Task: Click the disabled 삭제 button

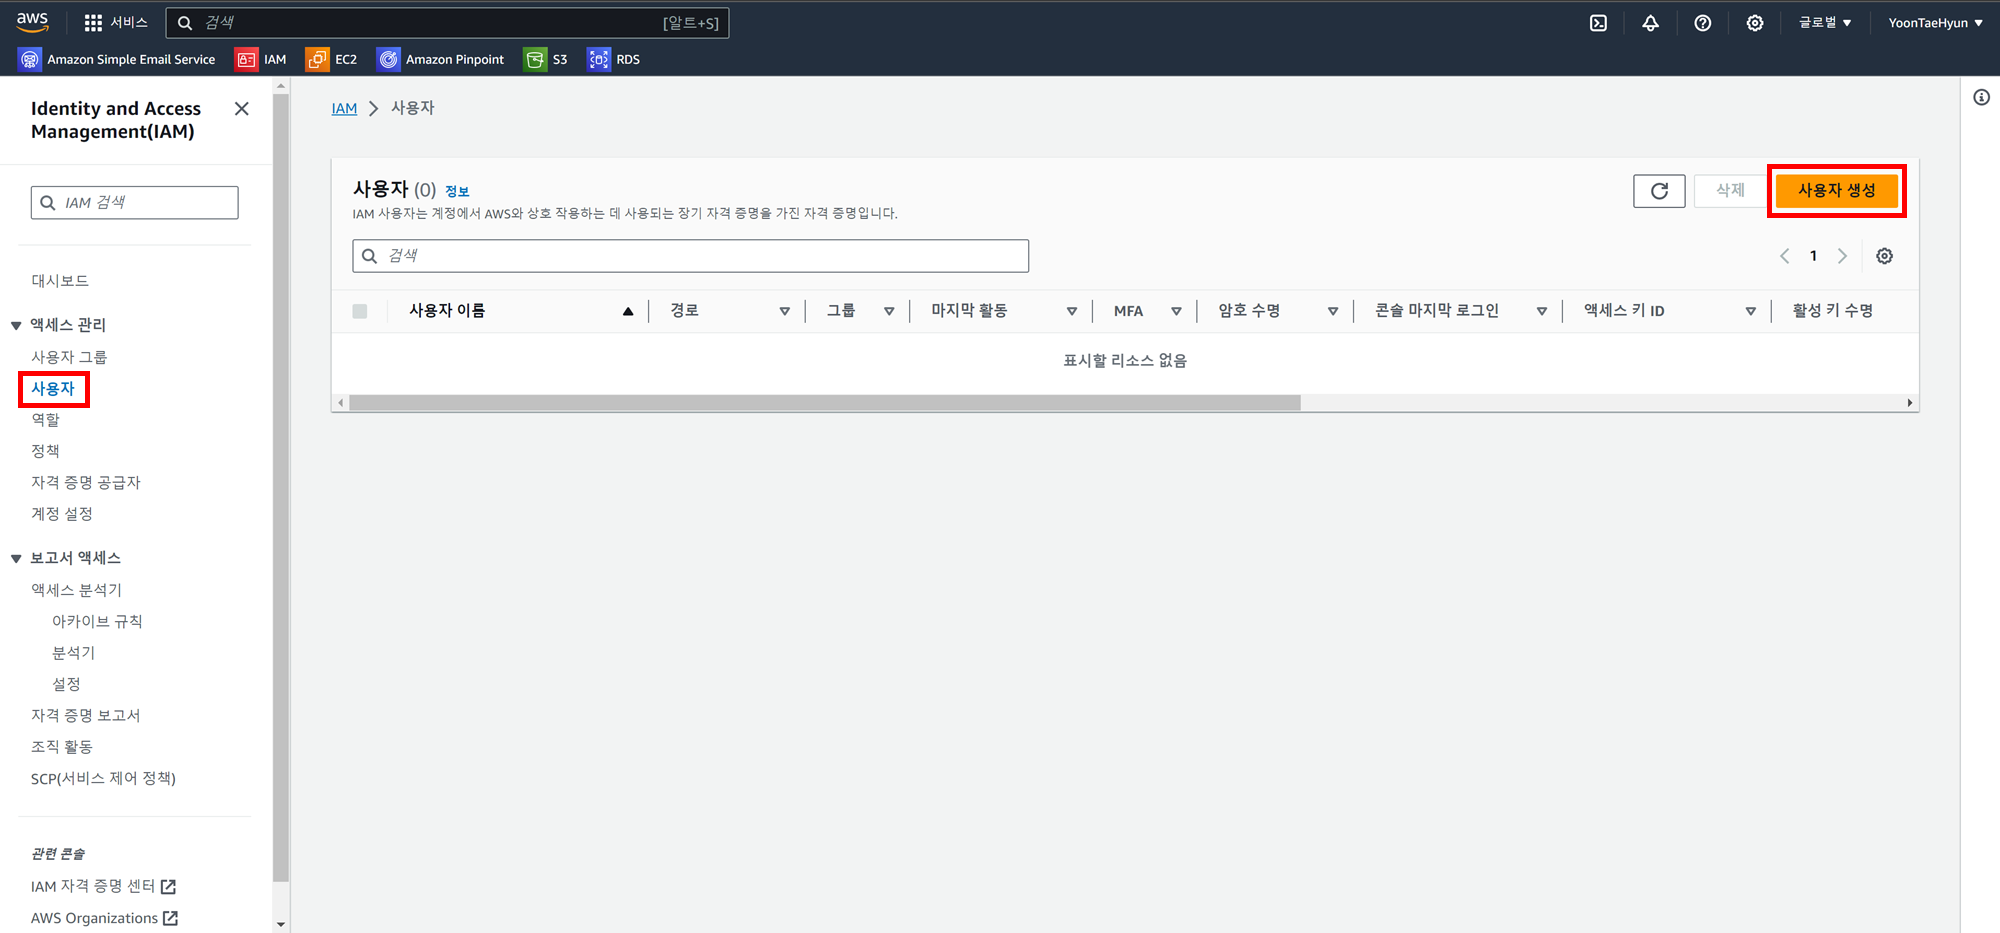Action: pos(1730,191)
